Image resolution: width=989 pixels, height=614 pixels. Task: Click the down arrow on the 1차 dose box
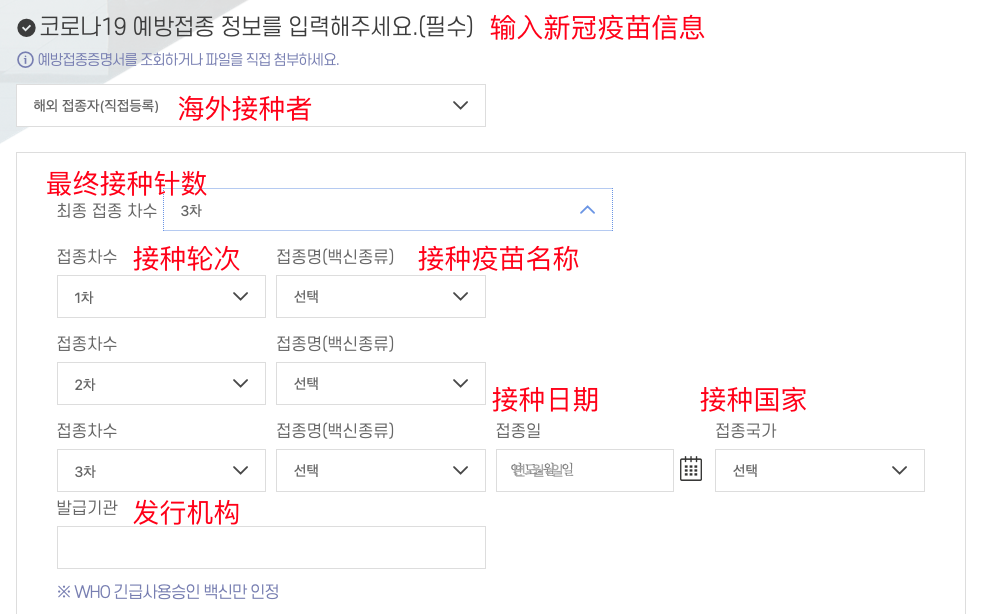click(x=240, y=296)
